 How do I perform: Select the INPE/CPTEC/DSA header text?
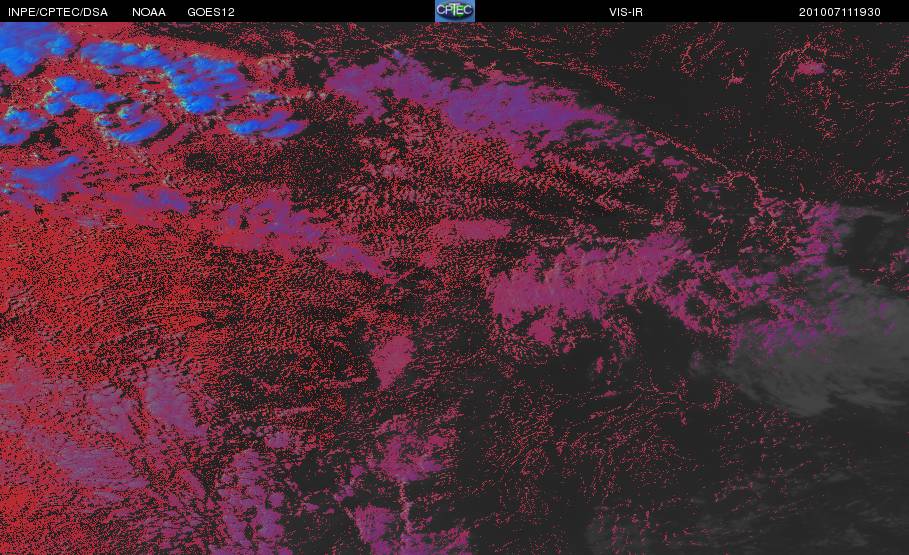58,12
